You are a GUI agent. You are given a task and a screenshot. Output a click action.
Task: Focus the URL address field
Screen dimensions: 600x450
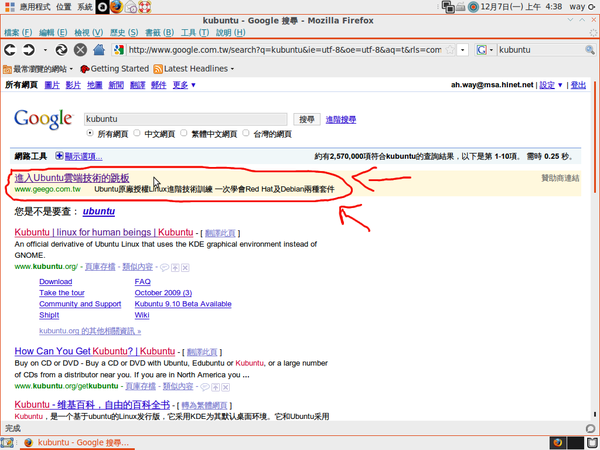[285, 50]
